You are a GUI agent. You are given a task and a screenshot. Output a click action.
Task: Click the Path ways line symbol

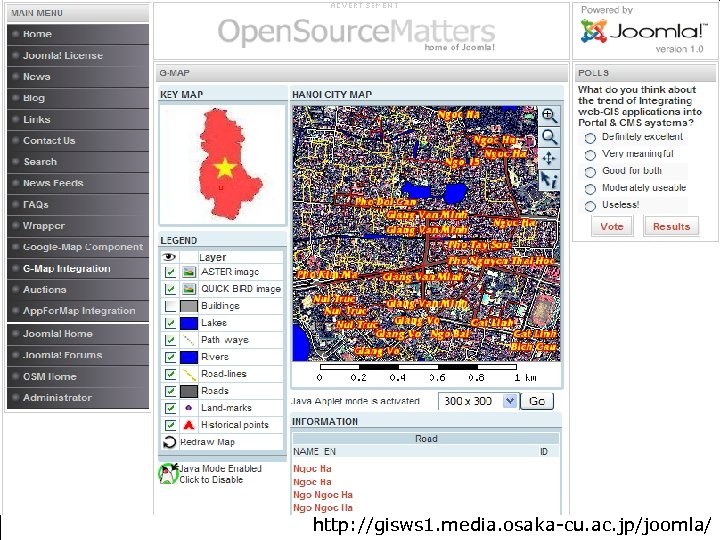189,340
